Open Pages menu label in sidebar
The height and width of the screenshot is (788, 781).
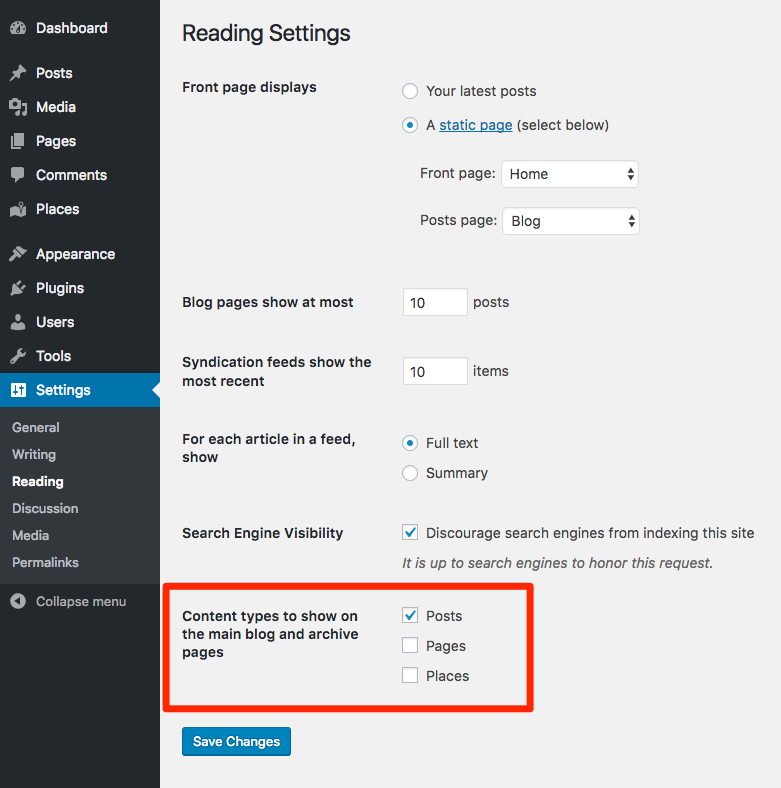56,141
